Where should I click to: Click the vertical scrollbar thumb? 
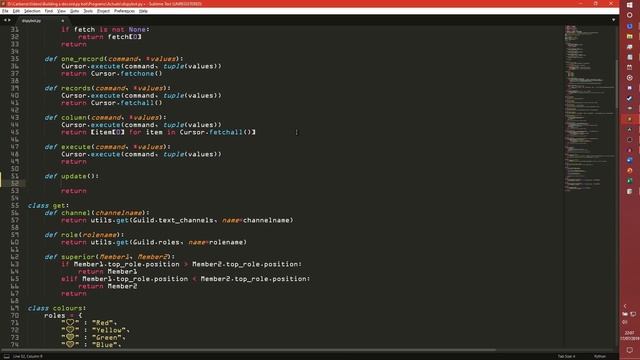click(x=616, y=84)
